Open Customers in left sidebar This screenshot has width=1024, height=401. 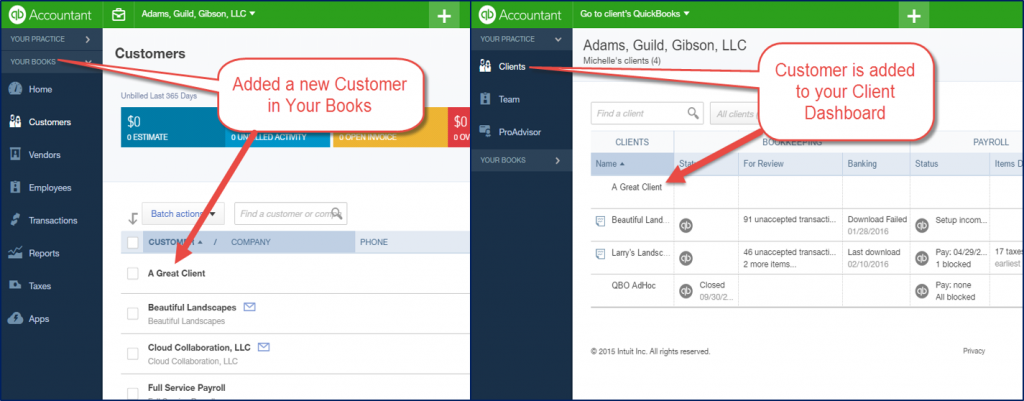[51, 122]
